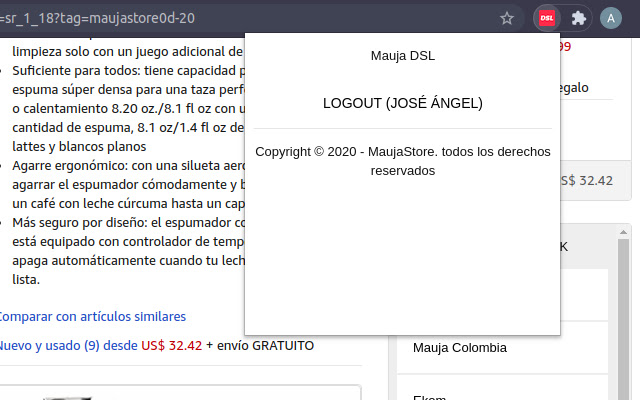The image size is (640, 400).
Task: Click the vertical scrollbar thumb in list
Action: click(623, 322)
